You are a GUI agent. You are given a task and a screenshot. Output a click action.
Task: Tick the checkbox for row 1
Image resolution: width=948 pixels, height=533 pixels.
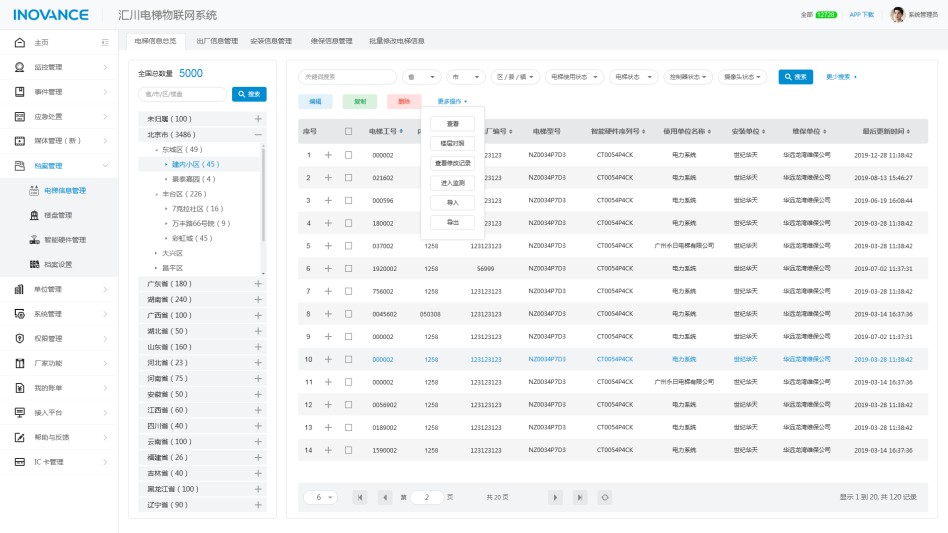[348, 155]
